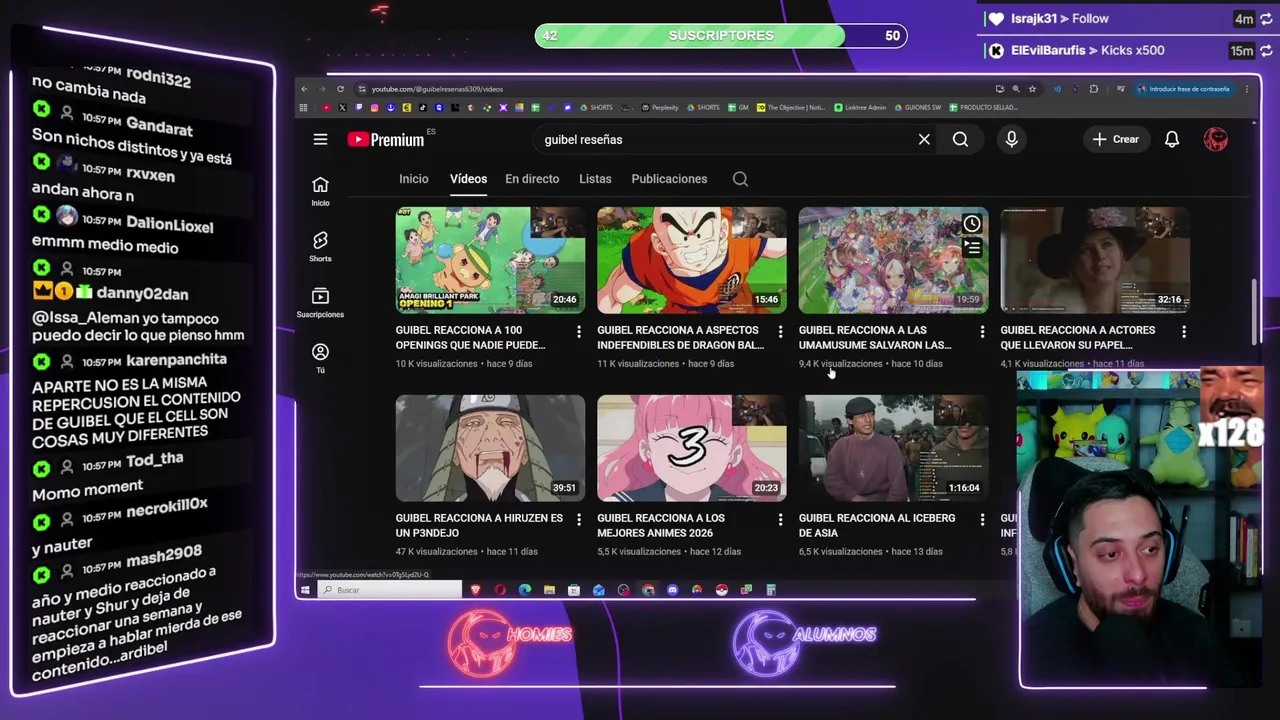Open Shorts in YouTube sidebar

[x=320, y=247]
